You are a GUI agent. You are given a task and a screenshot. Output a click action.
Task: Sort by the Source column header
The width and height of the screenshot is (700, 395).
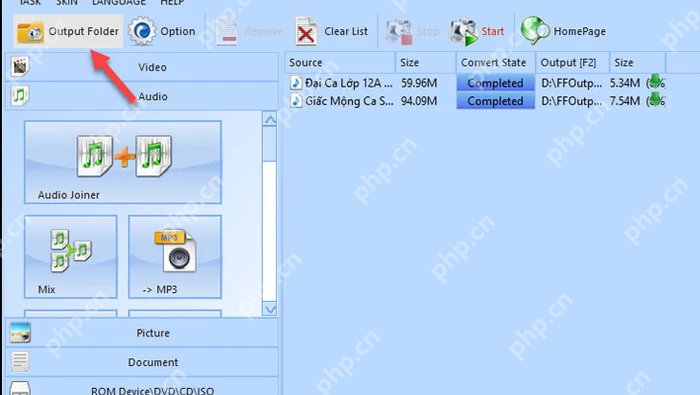tap(340, 62)
